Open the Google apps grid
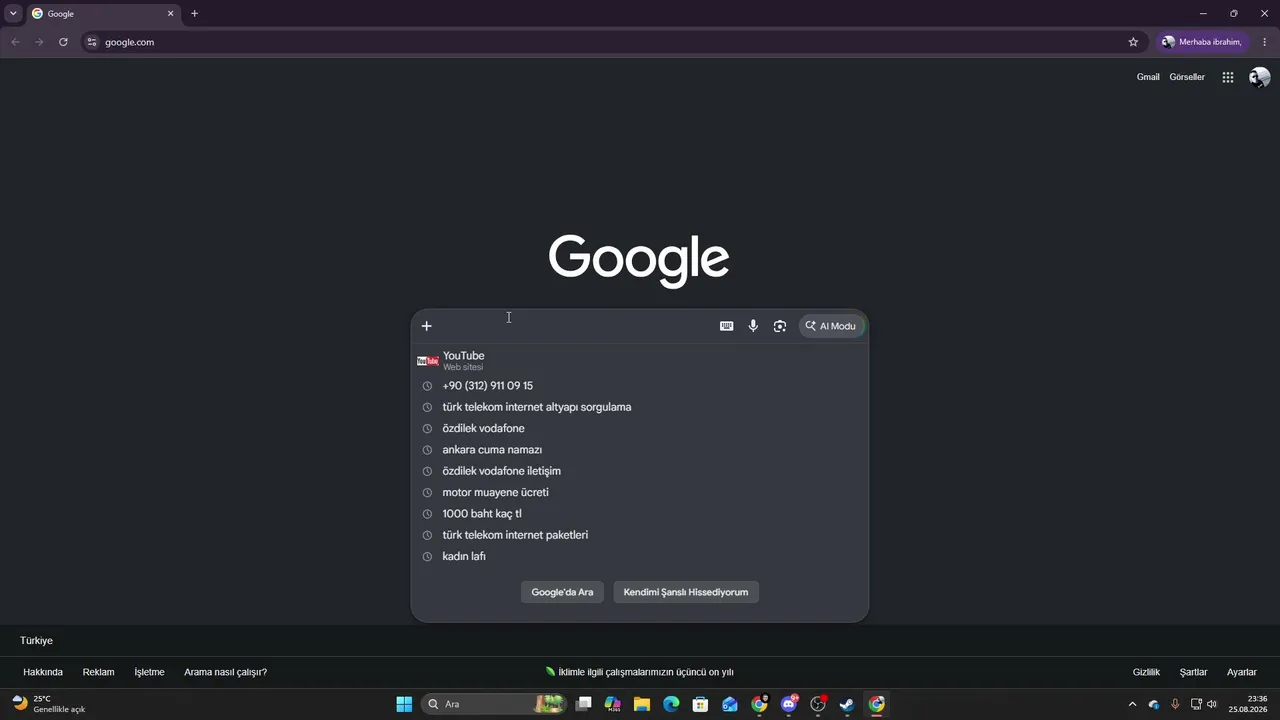The height and width of the screenshot is (720, 1280). coord(1228,77)
